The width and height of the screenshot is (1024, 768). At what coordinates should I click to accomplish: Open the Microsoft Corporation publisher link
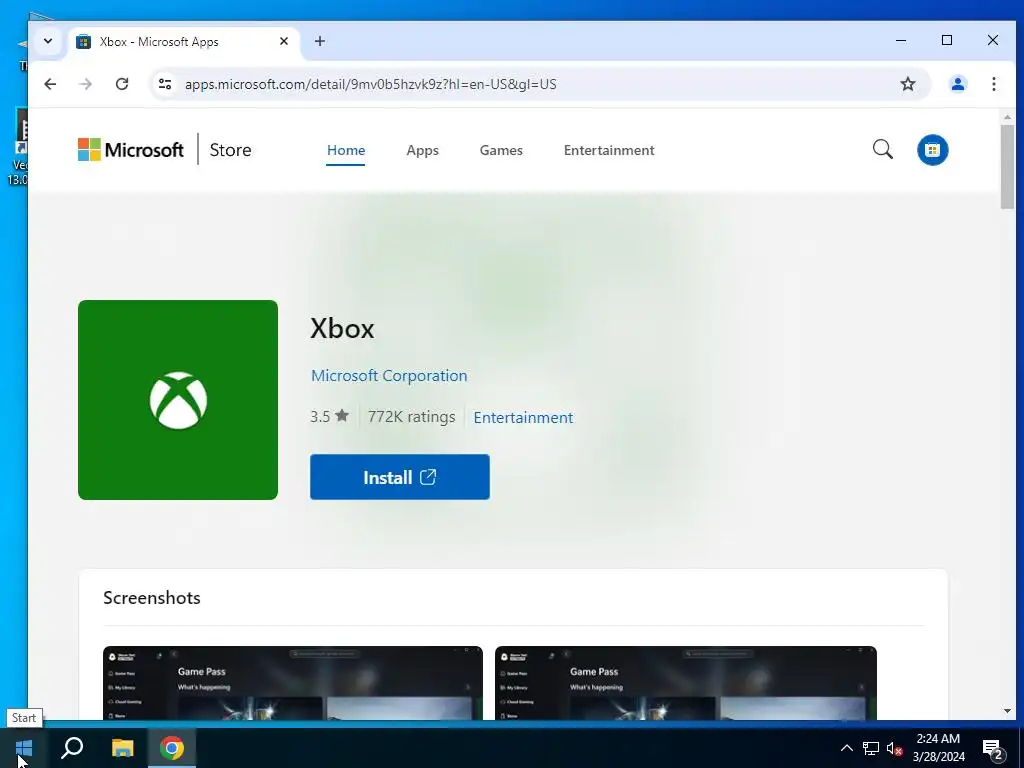click(389, 376)
